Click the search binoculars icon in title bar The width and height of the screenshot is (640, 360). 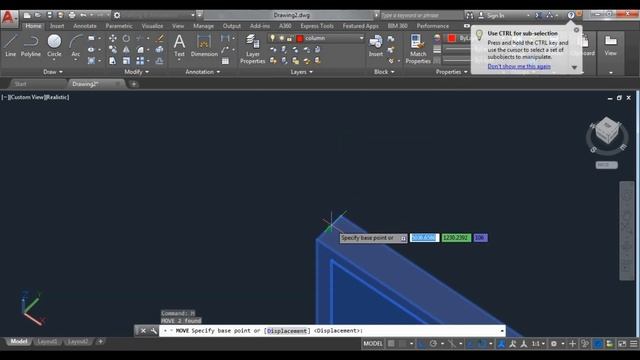click(x=470, y=15)
